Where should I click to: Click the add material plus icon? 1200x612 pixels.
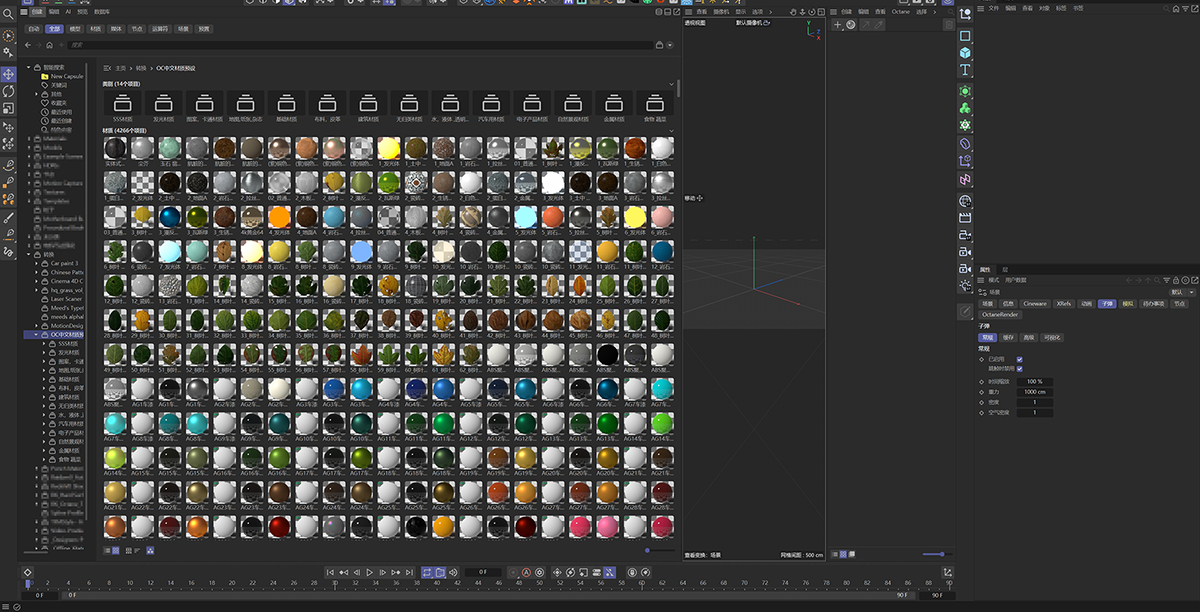tap(838, 25)
